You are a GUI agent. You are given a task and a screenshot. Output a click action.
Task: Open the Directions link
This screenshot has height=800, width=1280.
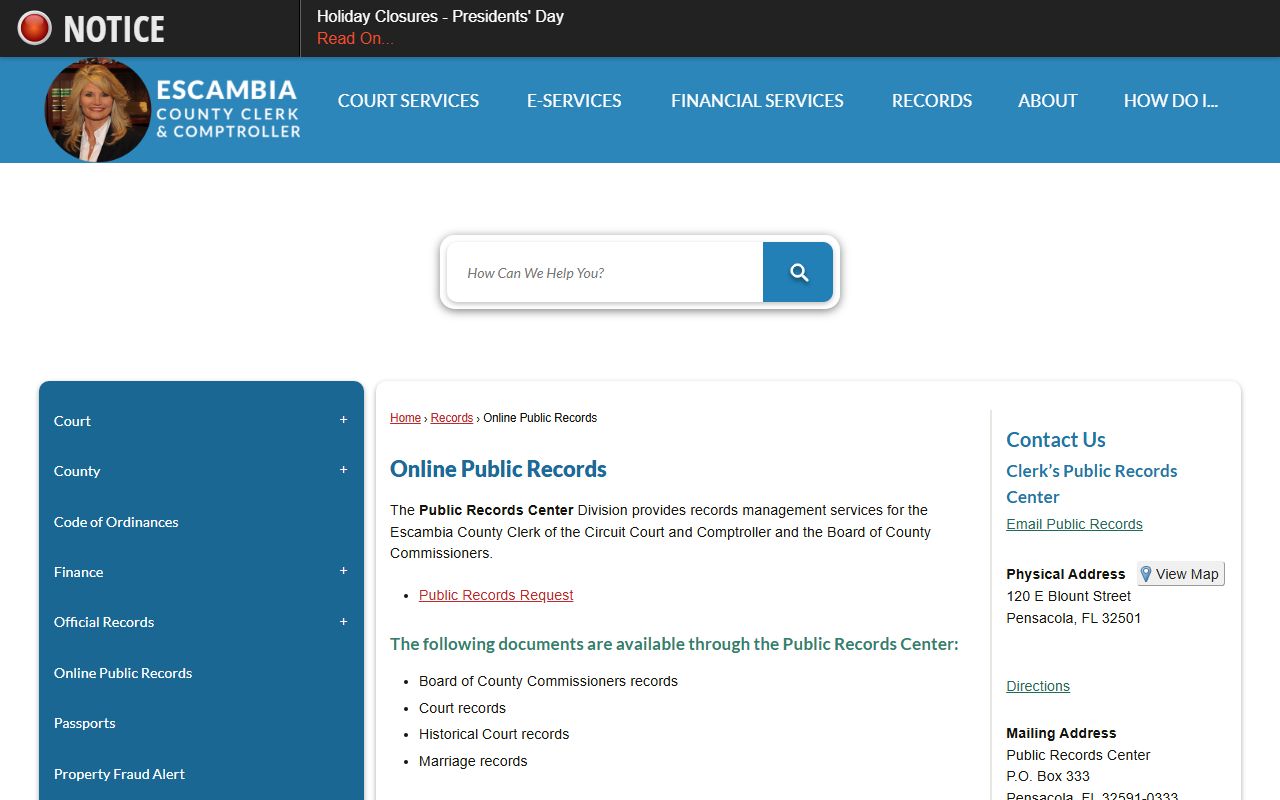1038,686
